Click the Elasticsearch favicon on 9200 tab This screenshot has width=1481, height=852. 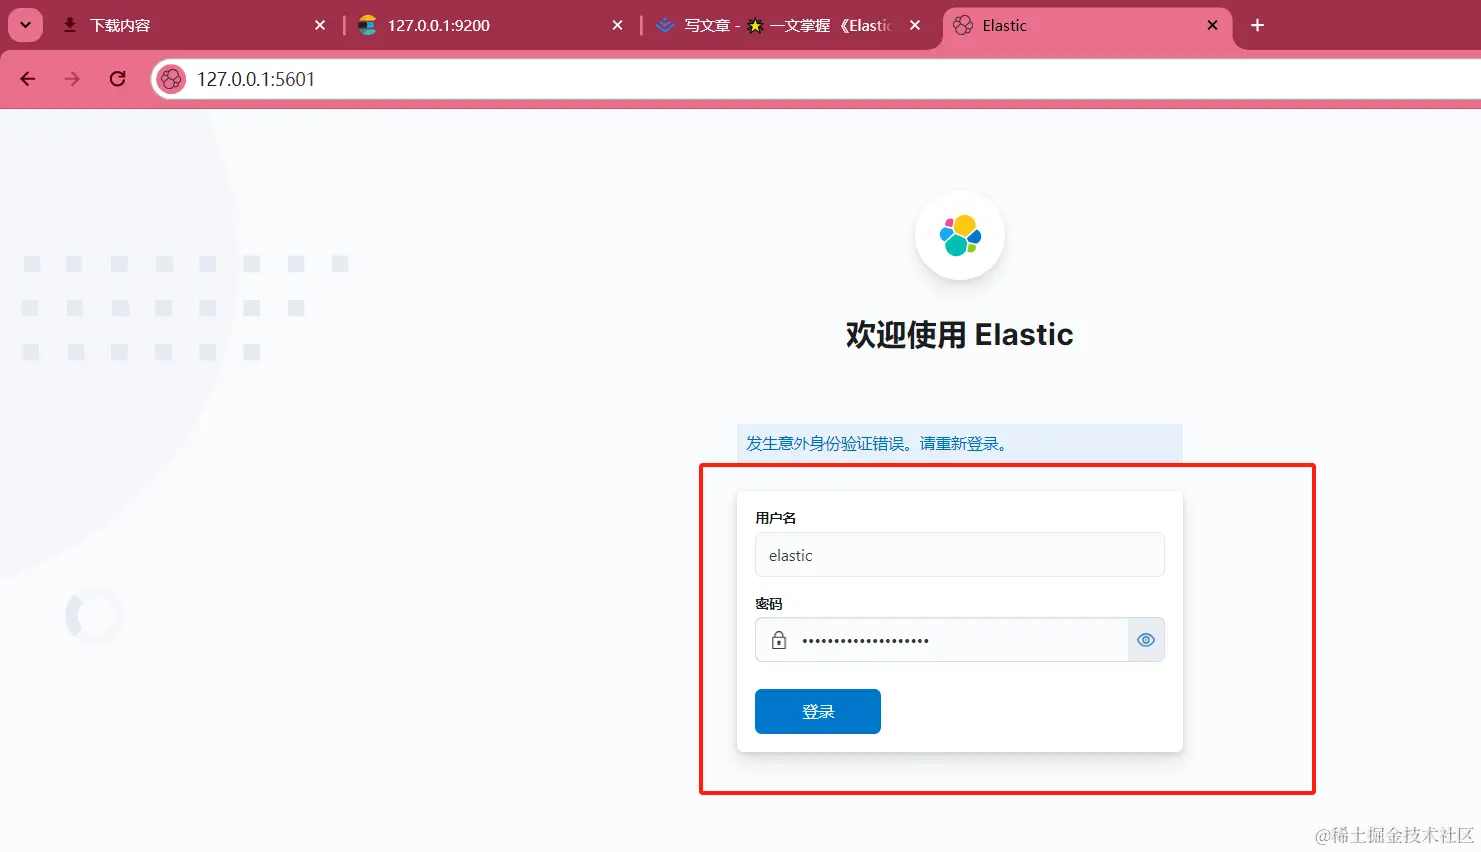tap(368, 26)
